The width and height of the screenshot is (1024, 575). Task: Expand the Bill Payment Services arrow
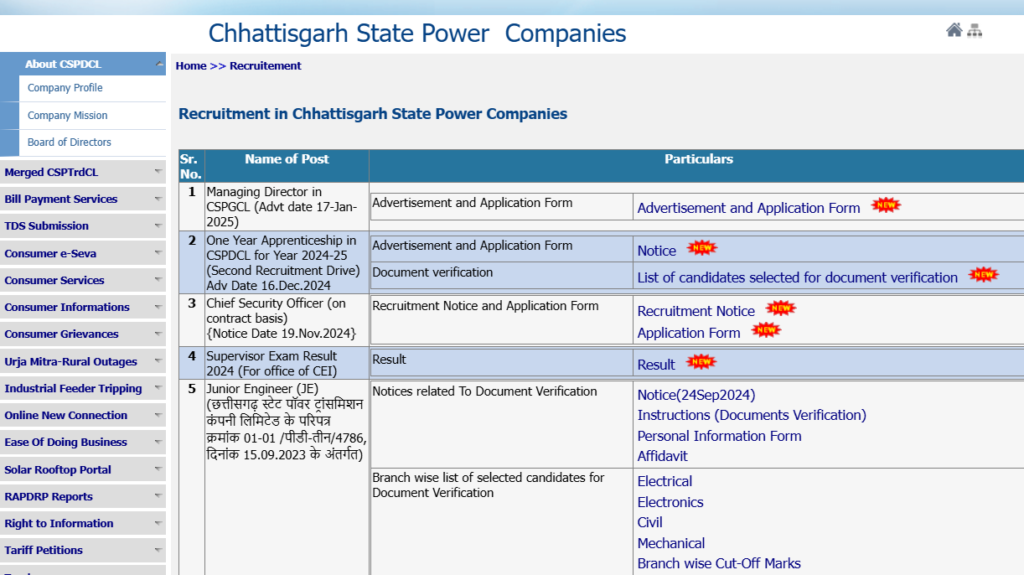(x=158, y=199)
